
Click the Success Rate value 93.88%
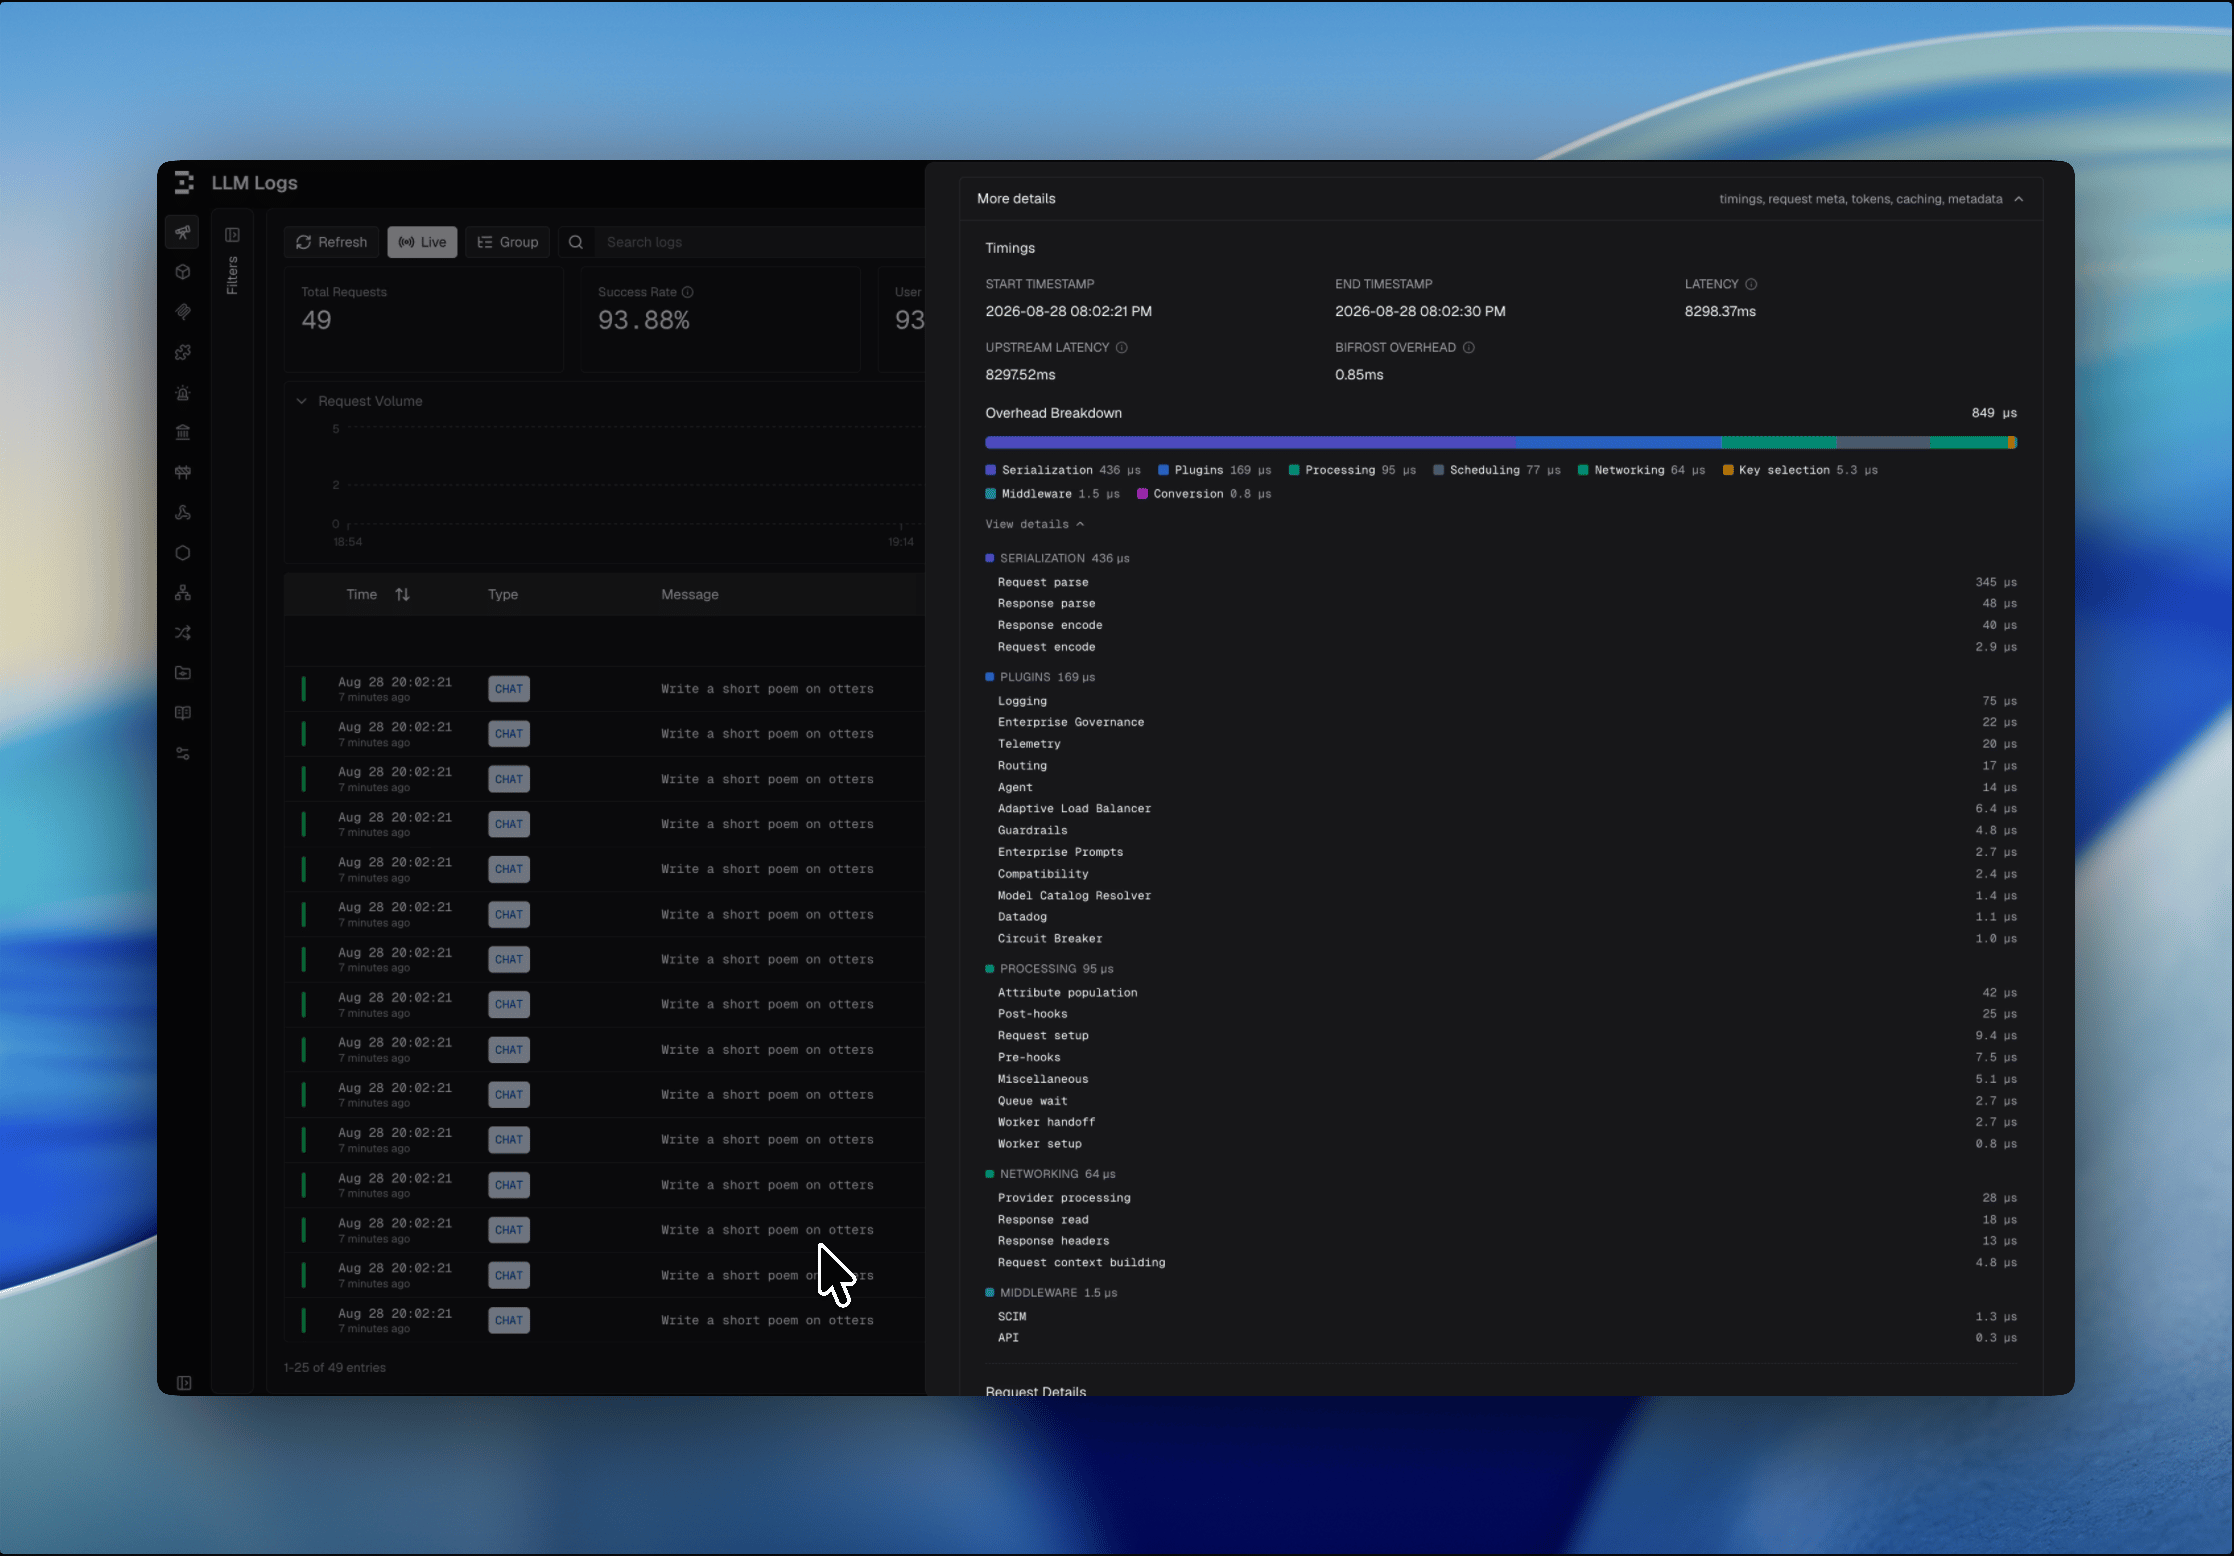click(644, 320)
